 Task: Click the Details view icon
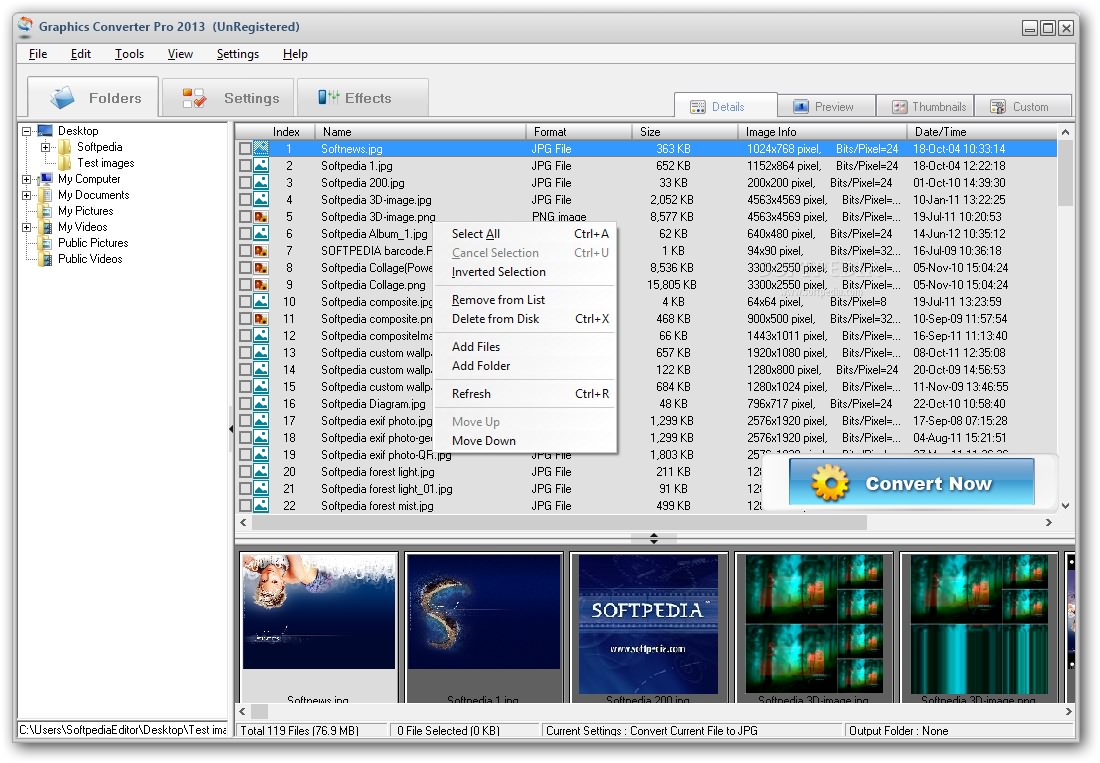[697, 107]
